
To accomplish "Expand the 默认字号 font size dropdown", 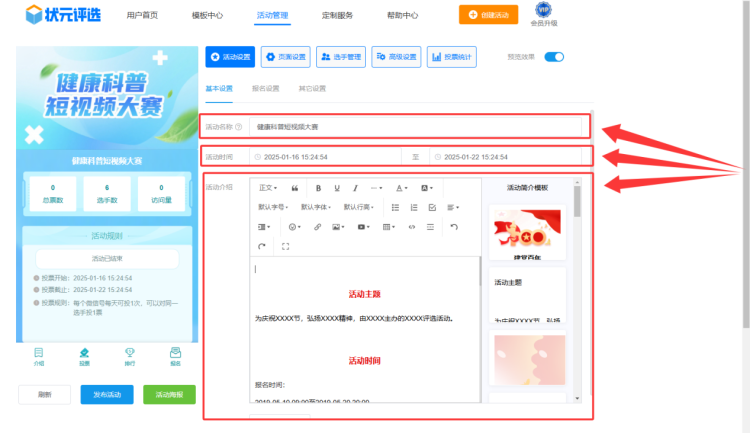I will (273, 207).
